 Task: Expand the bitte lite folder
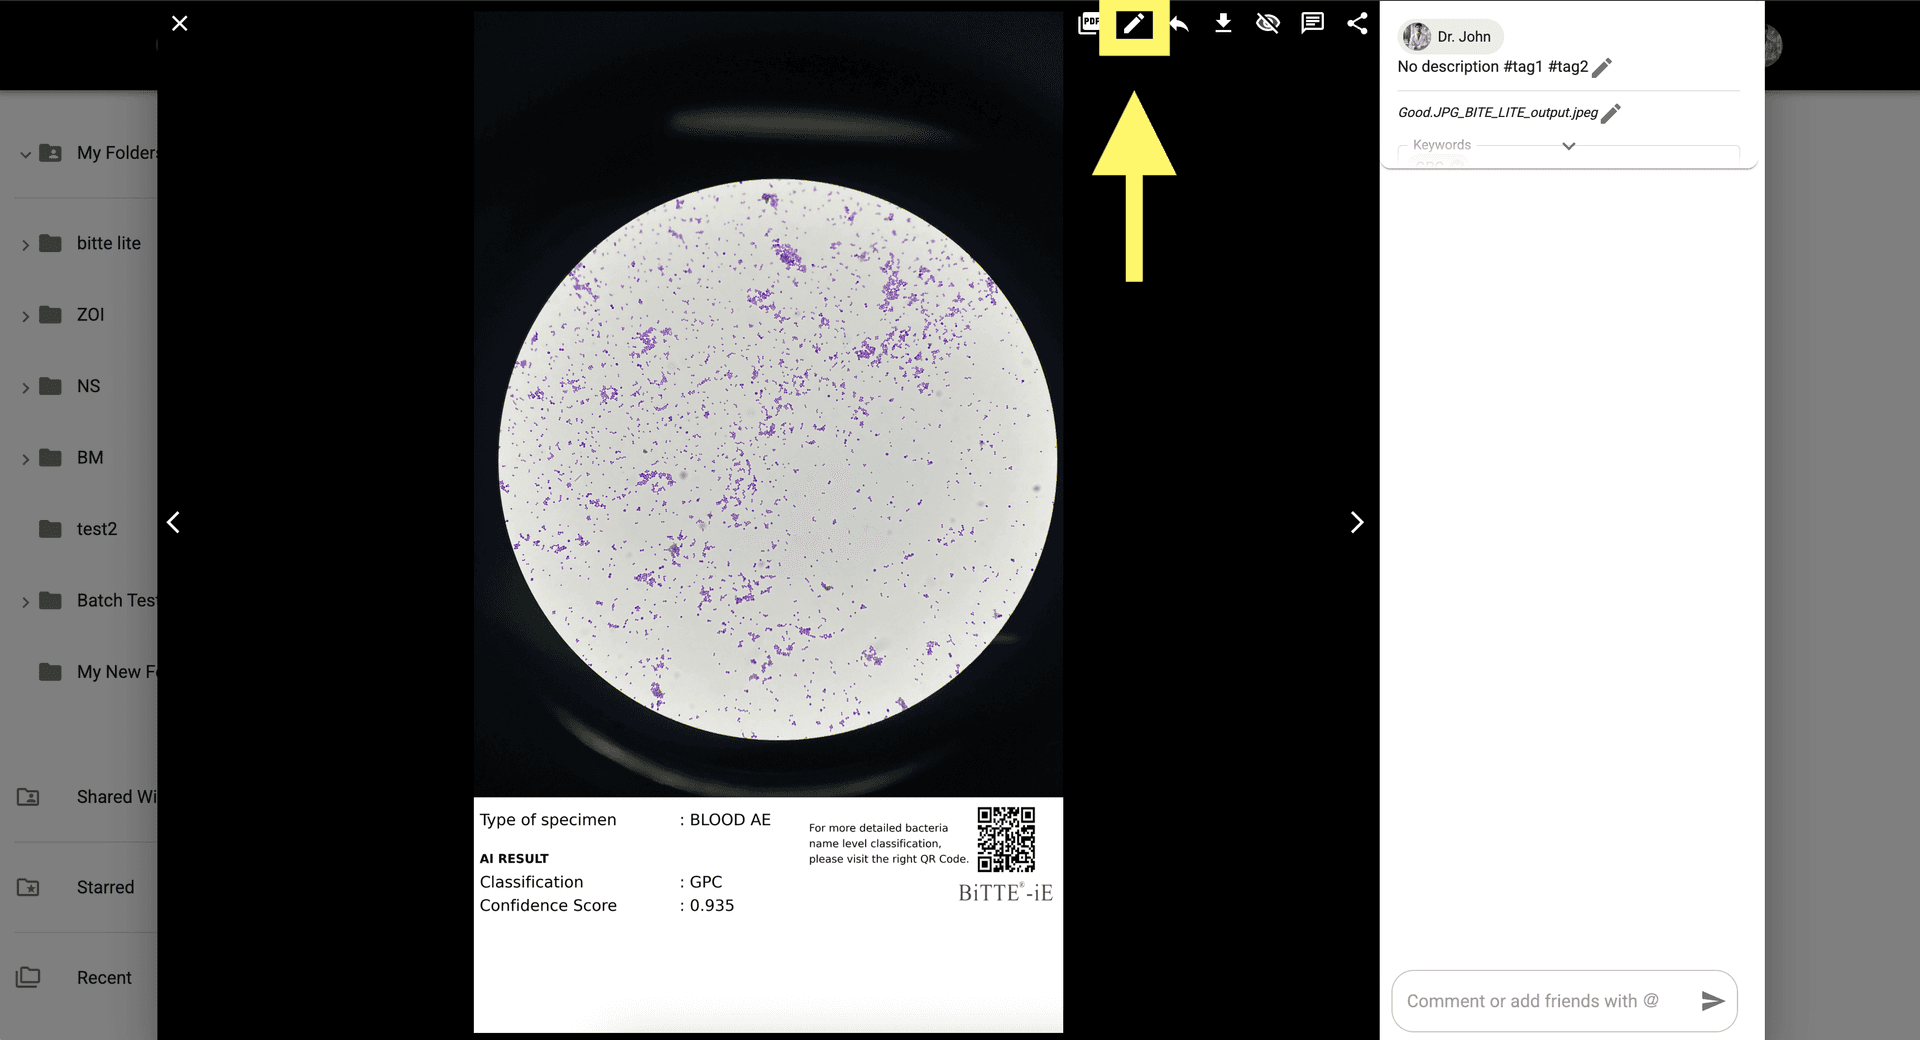[x=25, y=245]
